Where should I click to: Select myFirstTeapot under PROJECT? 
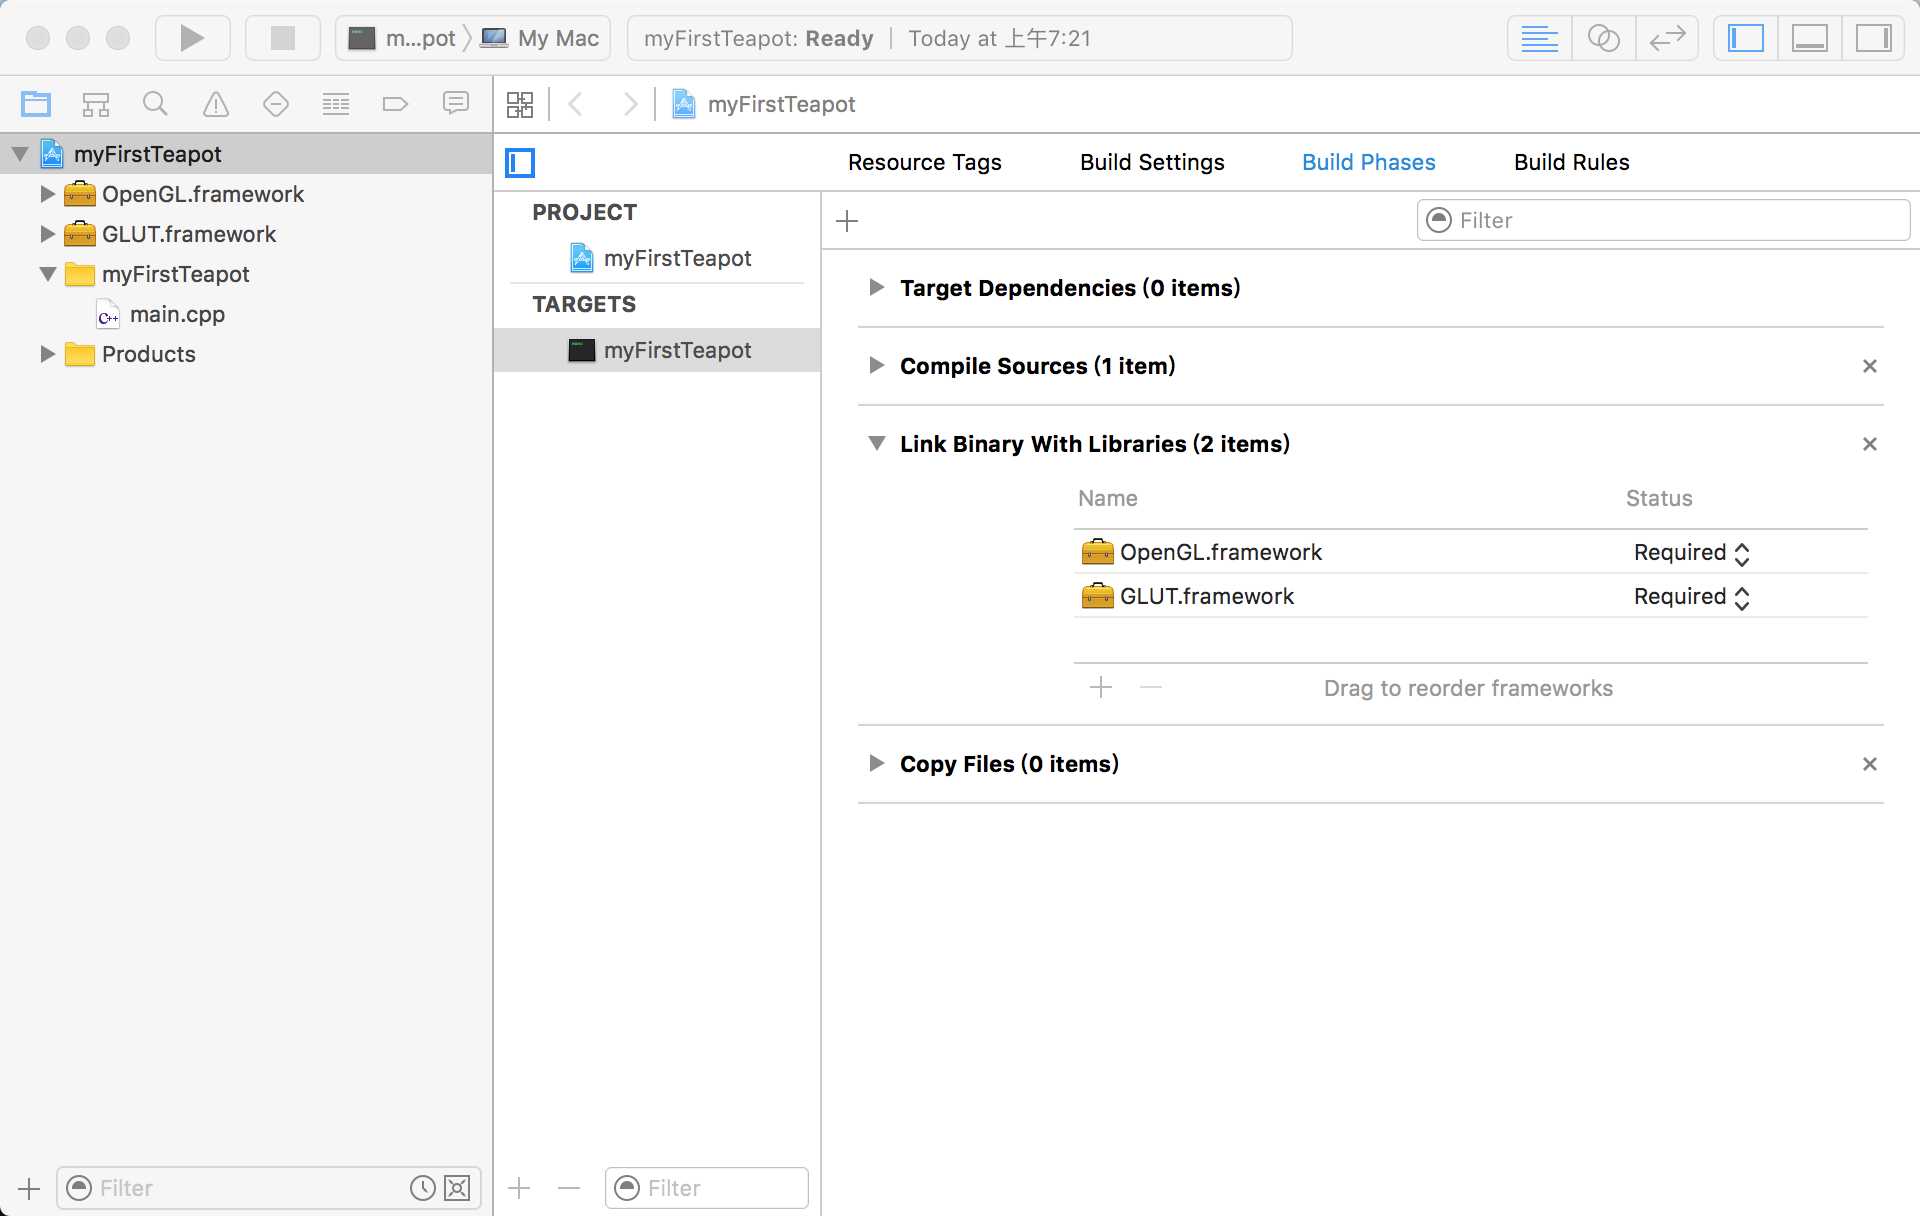[x=657, y=258]
